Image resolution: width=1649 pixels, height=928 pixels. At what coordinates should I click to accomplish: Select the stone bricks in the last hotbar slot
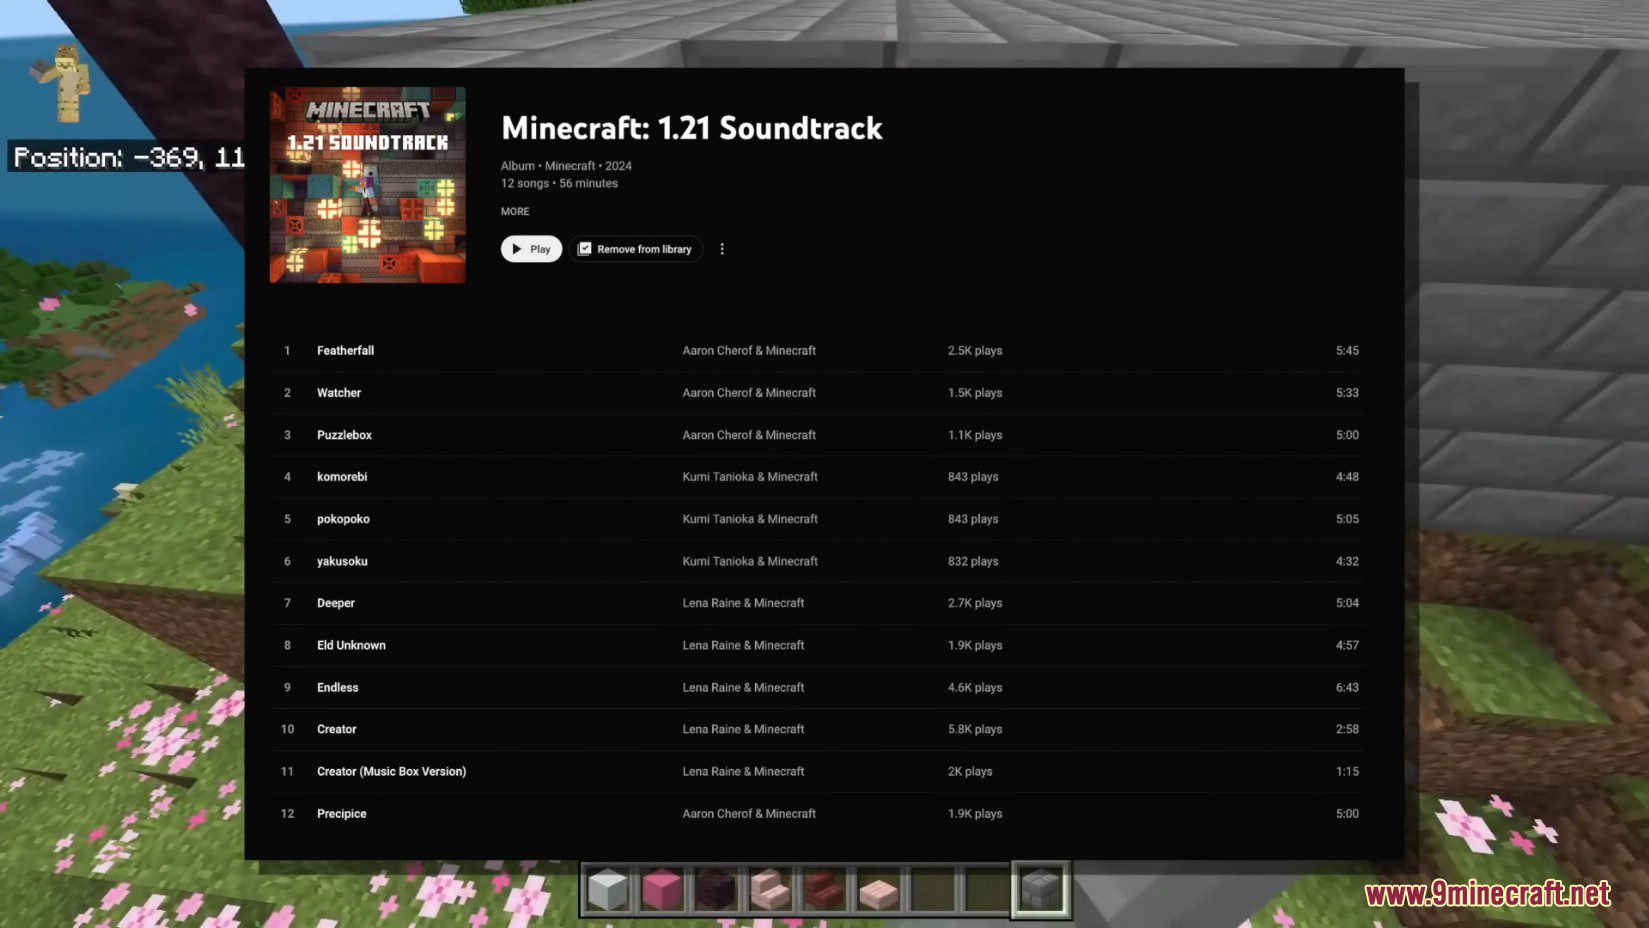coord(1040,889)
